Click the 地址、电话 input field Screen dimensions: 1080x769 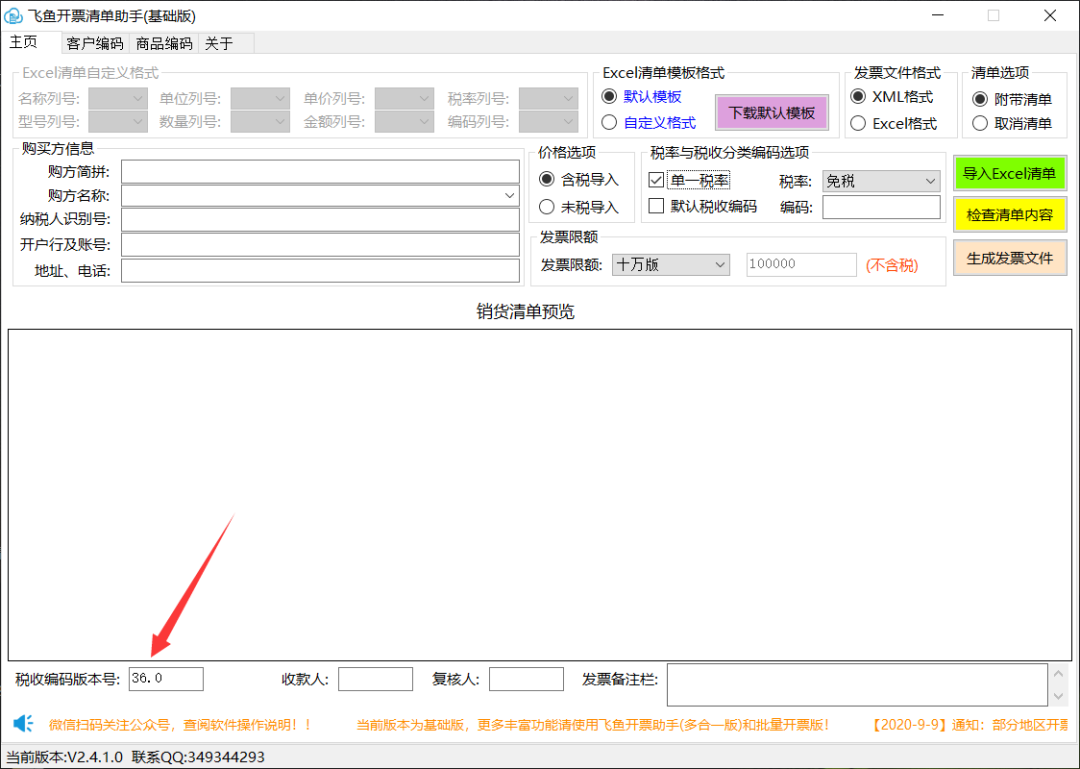(x=320, y=270)
